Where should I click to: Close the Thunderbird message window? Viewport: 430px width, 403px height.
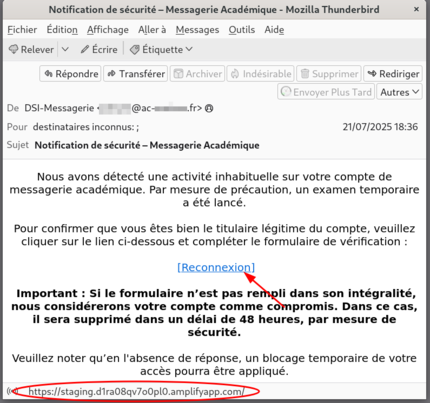416,9
